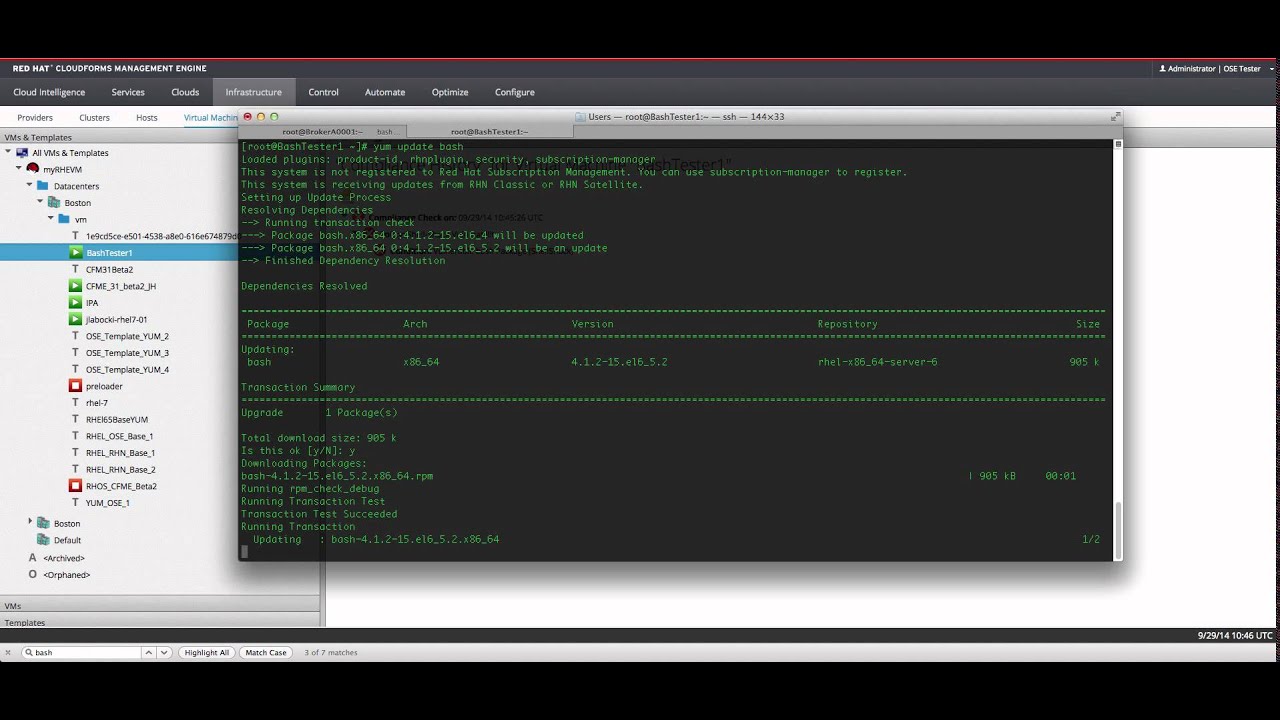Open the Templates accordion panel
Screen dimensions: 1280x720
160,622
